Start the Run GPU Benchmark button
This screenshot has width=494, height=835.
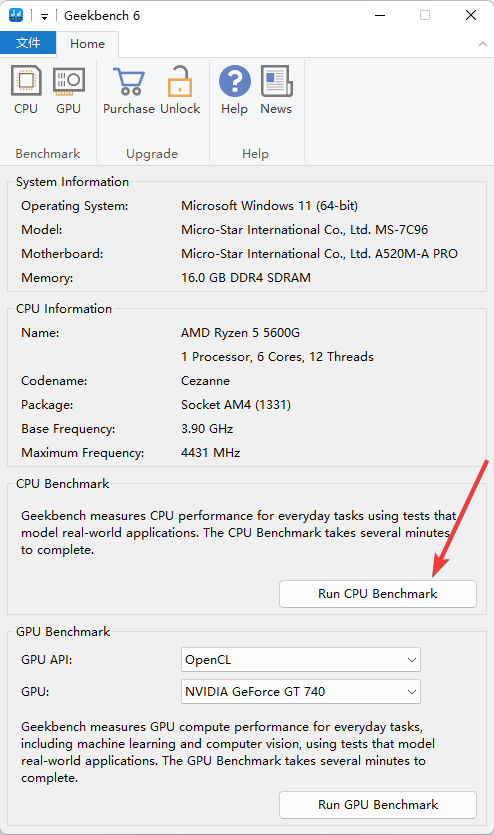[x=378, y=805]
